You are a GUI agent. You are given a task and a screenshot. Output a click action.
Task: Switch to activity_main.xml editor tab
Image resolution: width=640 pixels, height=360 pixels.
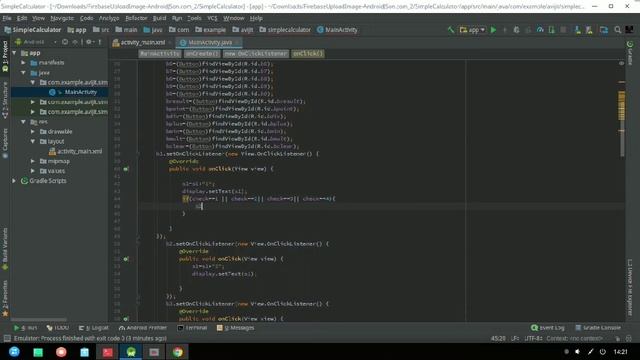(x=142, y=42)
